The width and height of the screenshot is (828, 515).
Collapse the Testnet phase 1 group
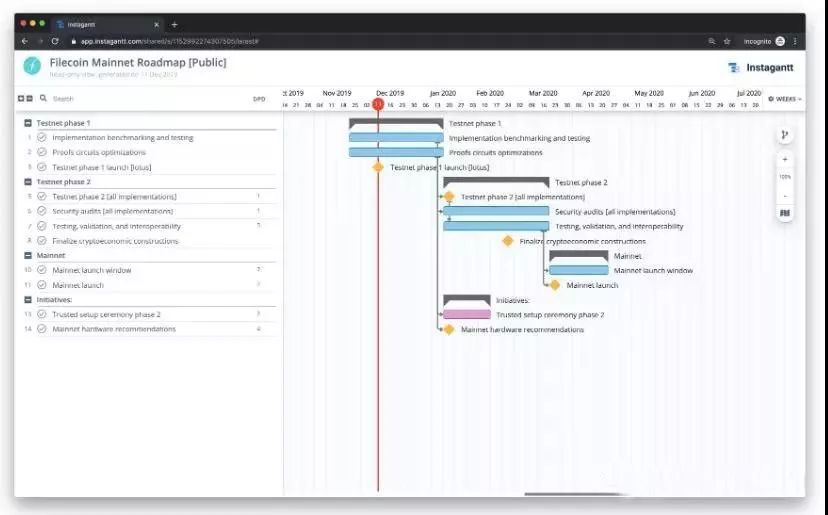28,123
